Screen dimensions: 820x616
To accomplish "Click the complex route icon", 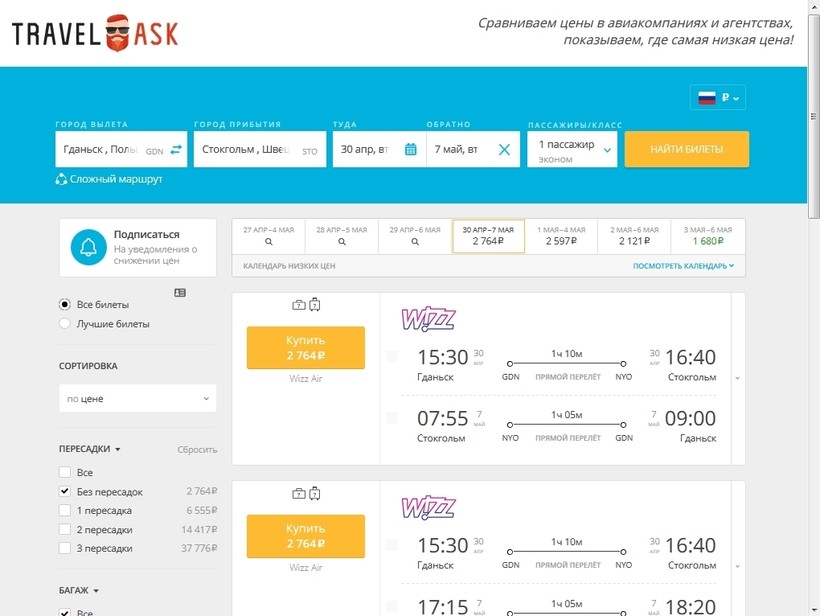I will point(61,179).
